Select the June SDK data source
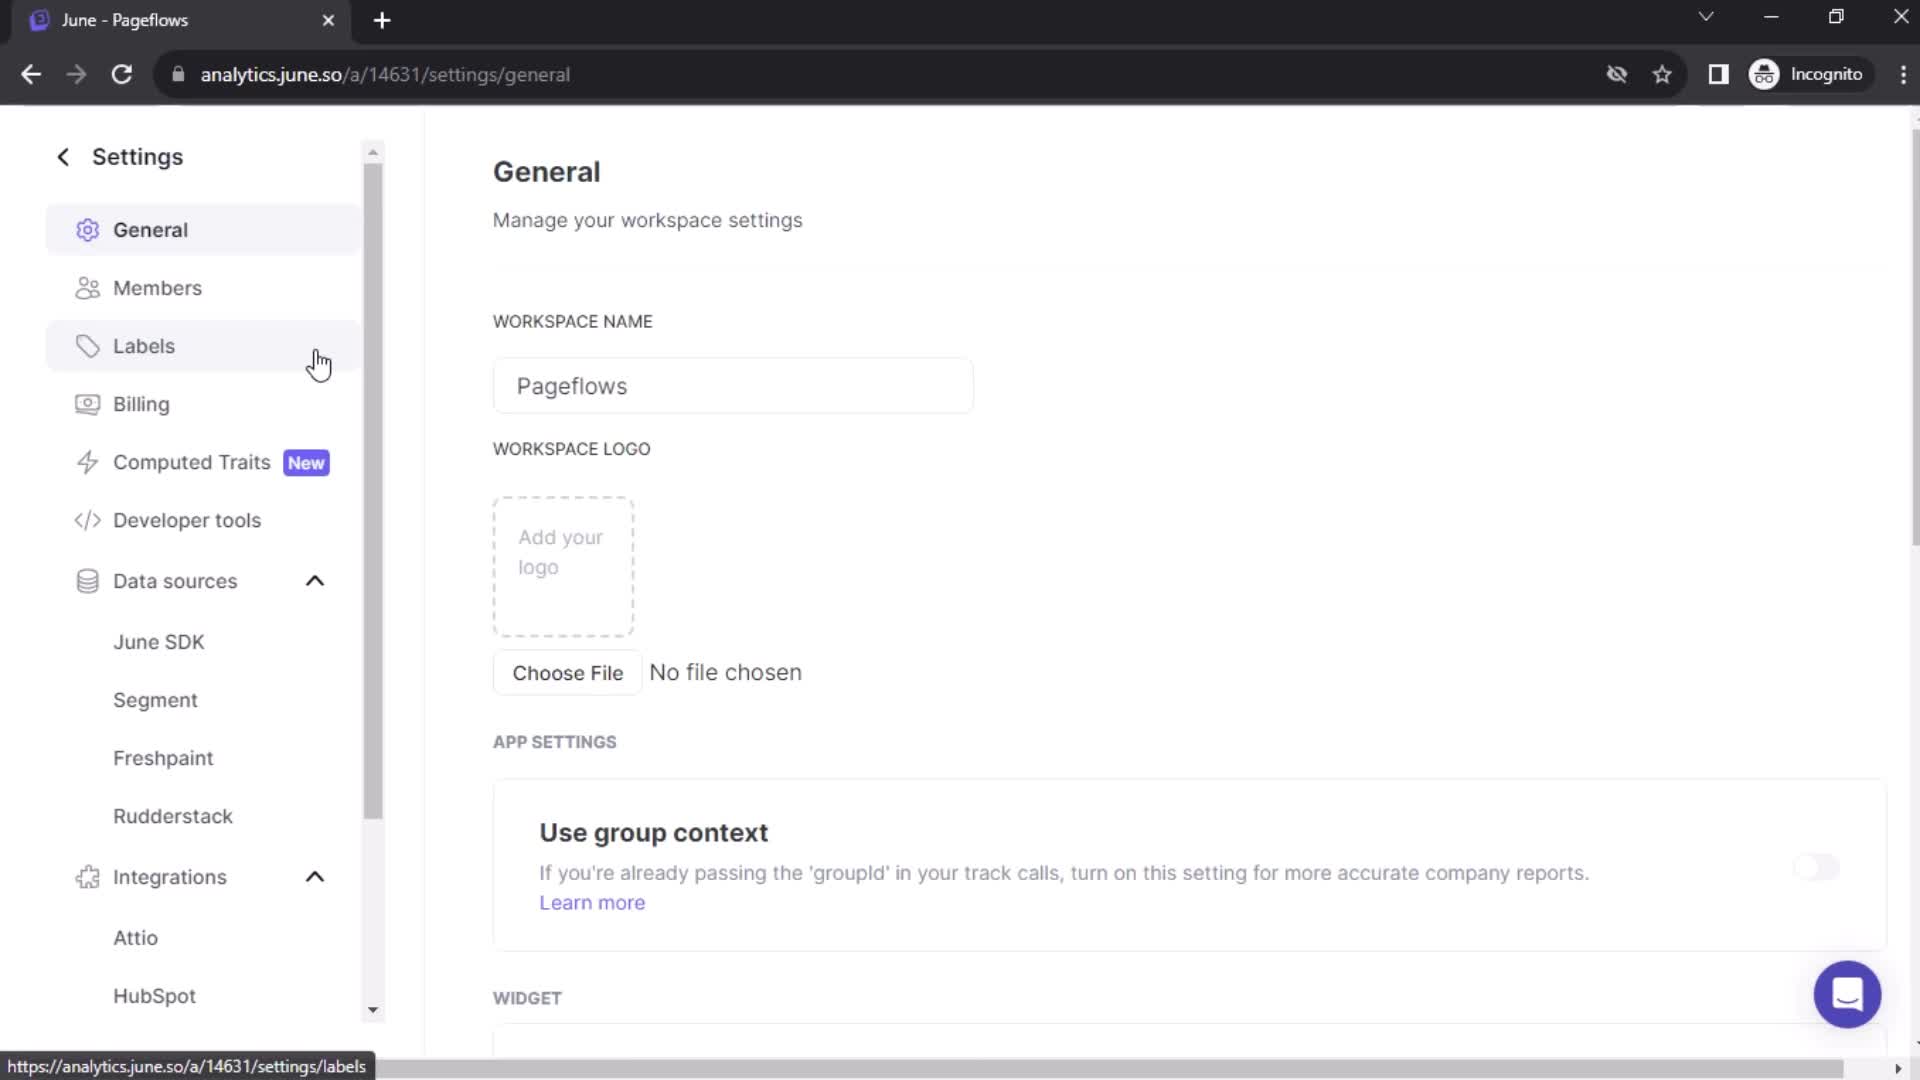 pos(160,642)
